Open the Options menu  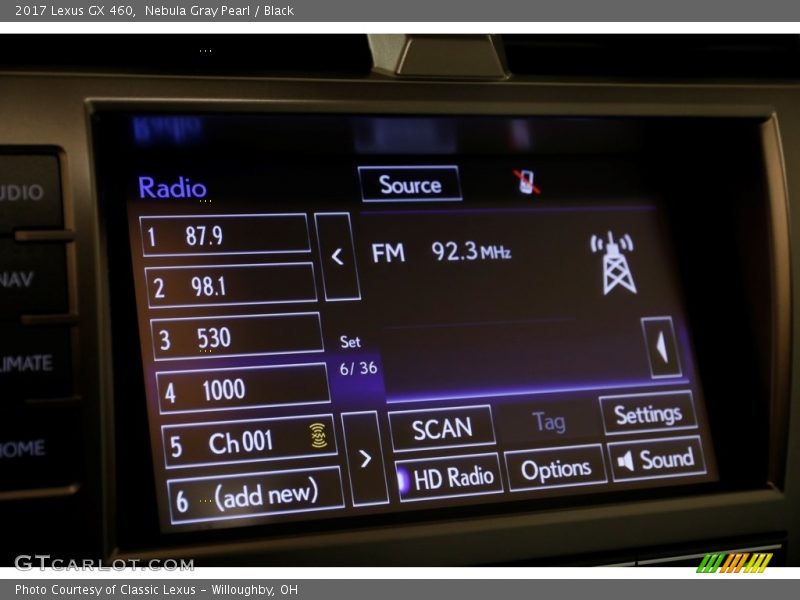[556, 468]
